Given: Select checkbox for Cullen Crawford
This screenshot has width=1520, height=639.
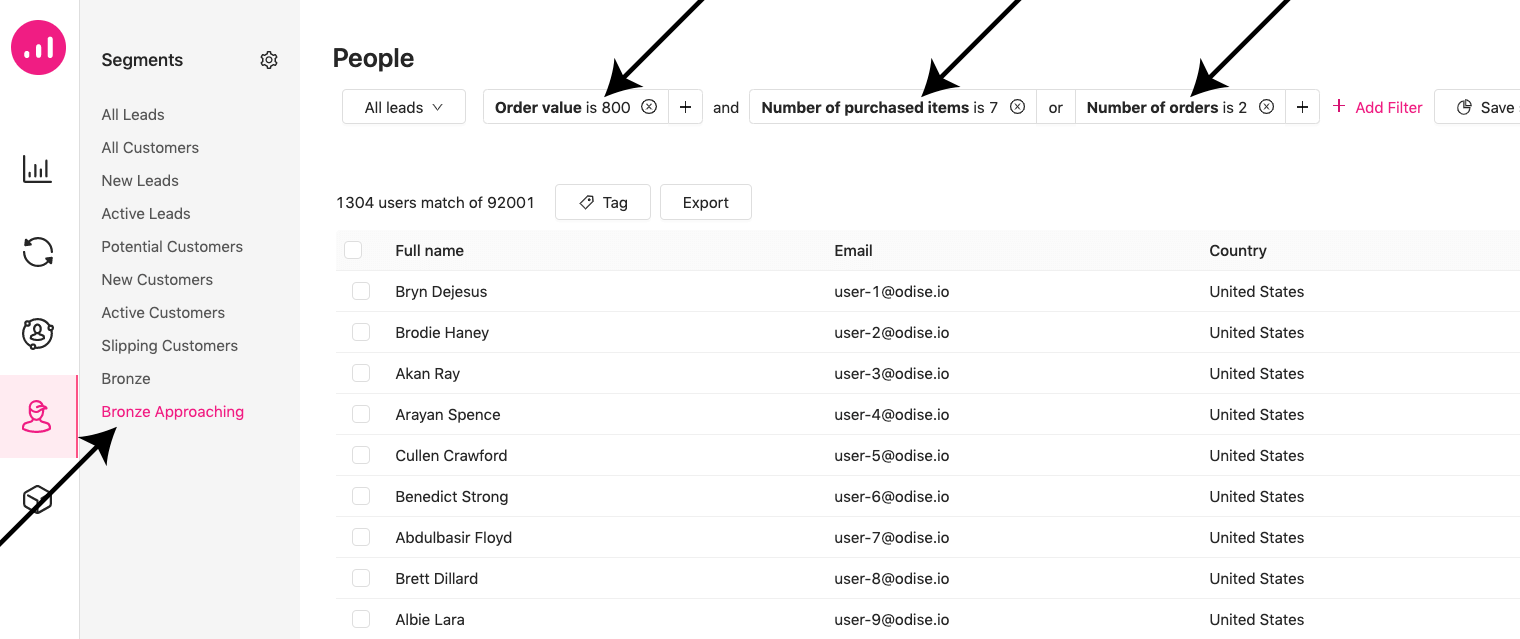Looking at the screenshot, I should 361,455.
